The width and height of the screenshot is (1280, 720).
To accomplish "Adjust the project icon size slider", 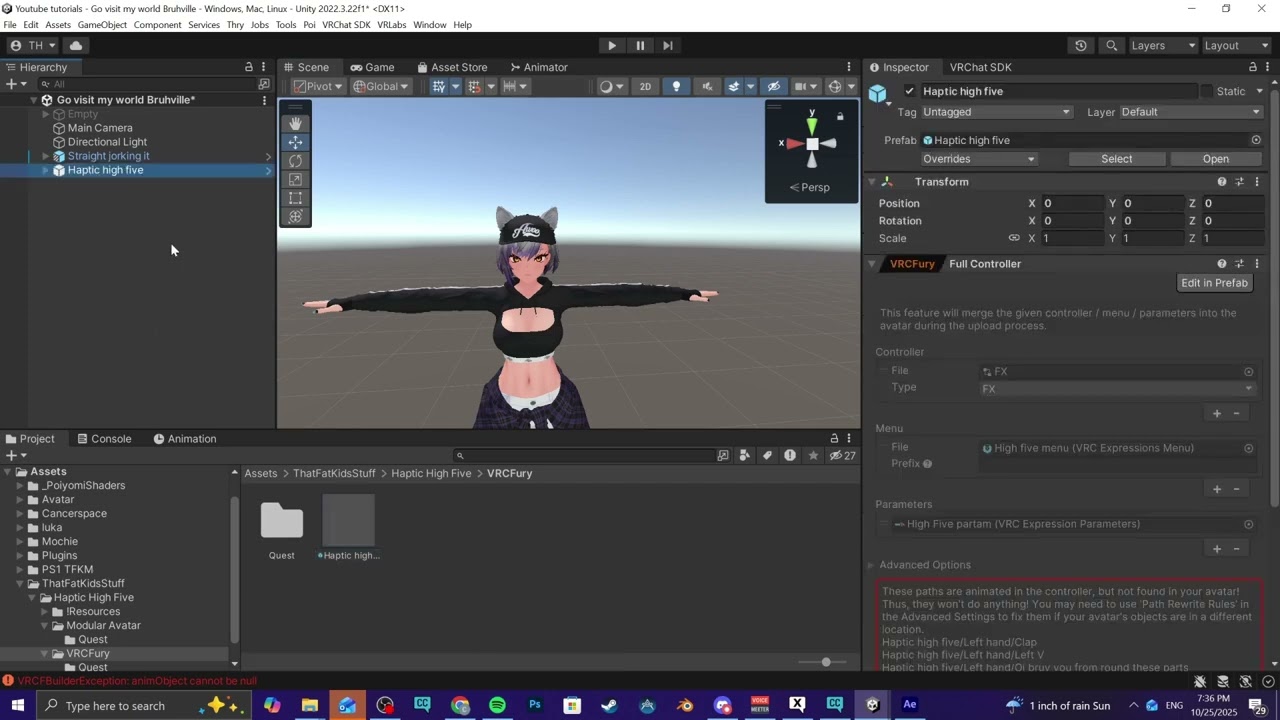I will coord(826,662).
